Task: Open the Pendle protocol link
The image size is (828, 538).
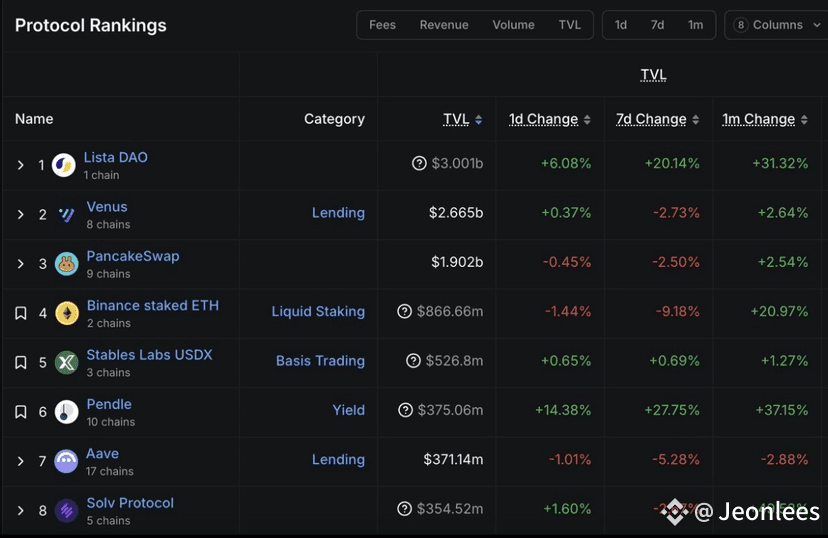Action: click(109, 404)
